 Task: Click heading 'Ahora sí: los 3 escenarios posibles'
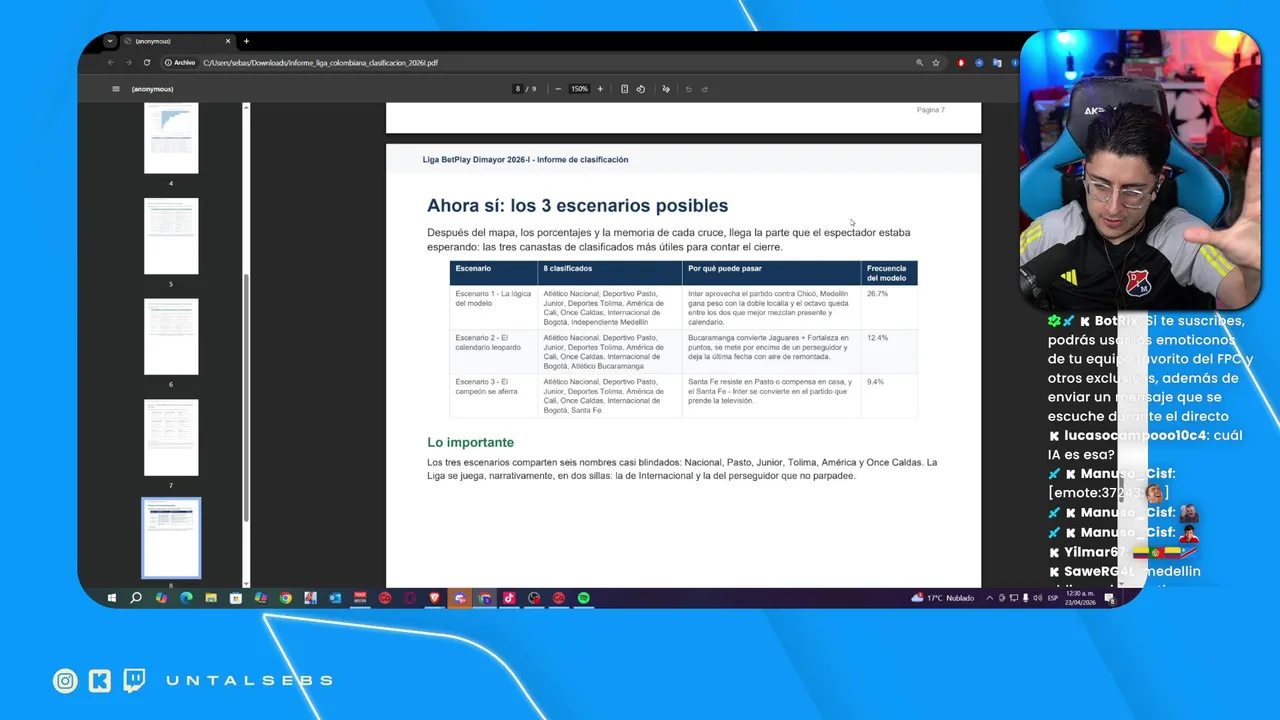click(577, 206)
